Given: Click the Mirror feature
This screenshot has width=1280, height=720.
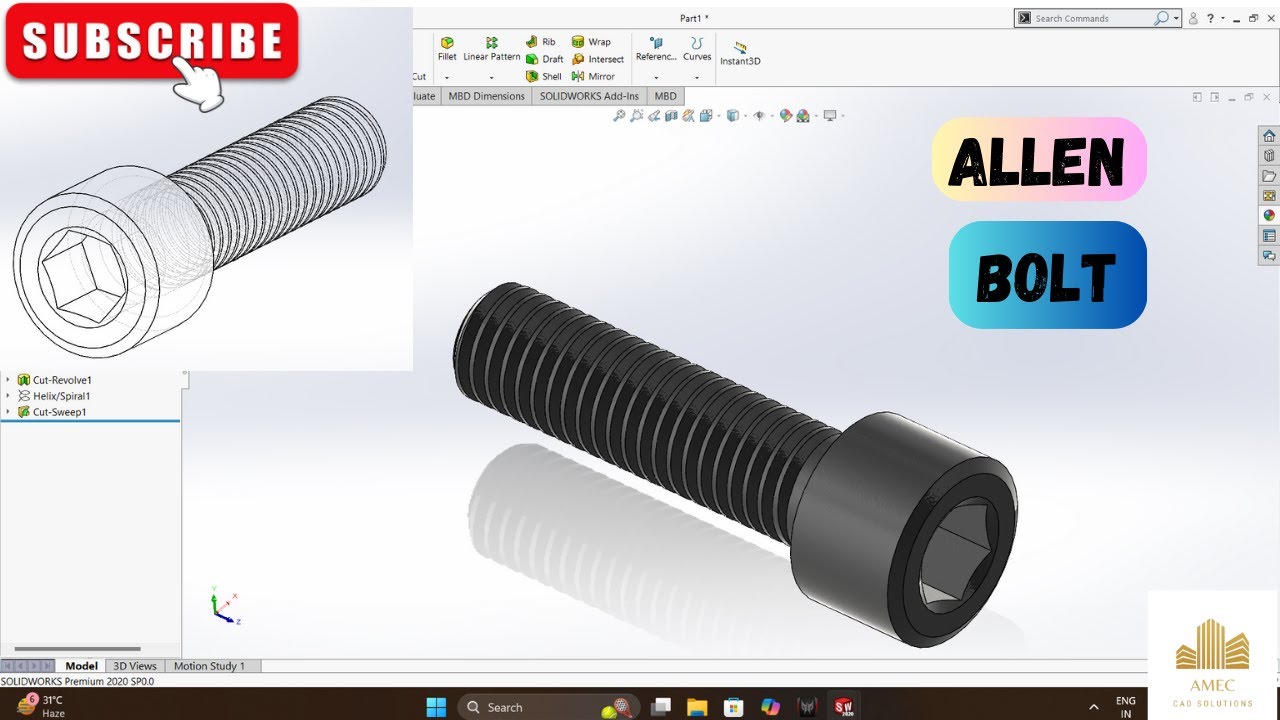Looking at the screenshot, I should (x=593, y=76).
